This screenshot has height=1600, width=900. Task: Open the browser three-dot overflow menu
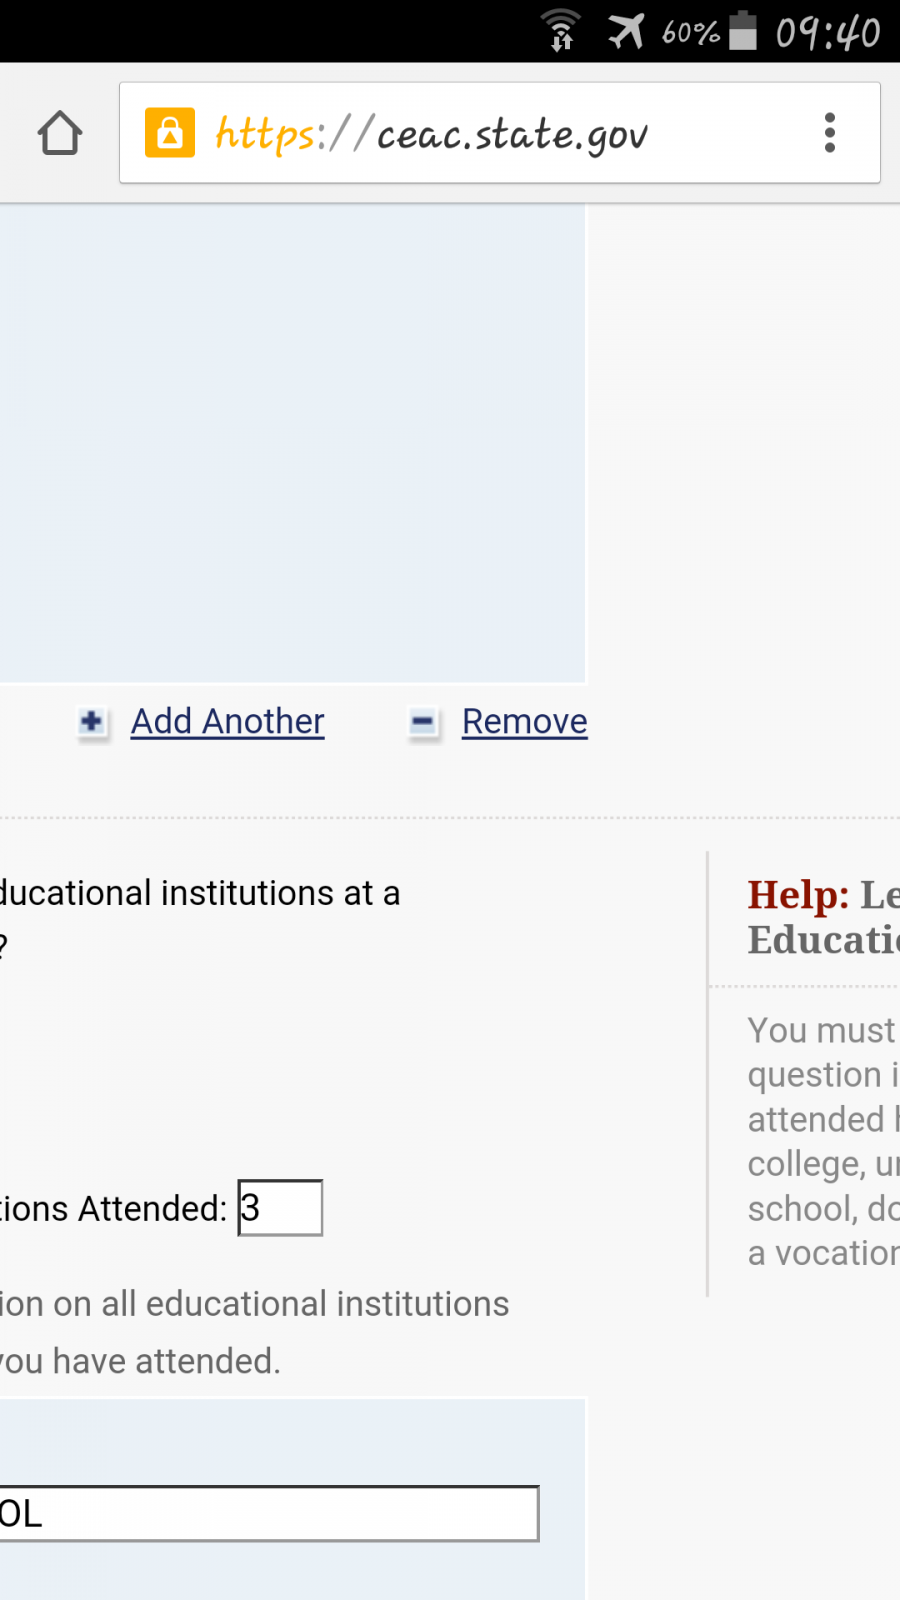pos(829,133)
